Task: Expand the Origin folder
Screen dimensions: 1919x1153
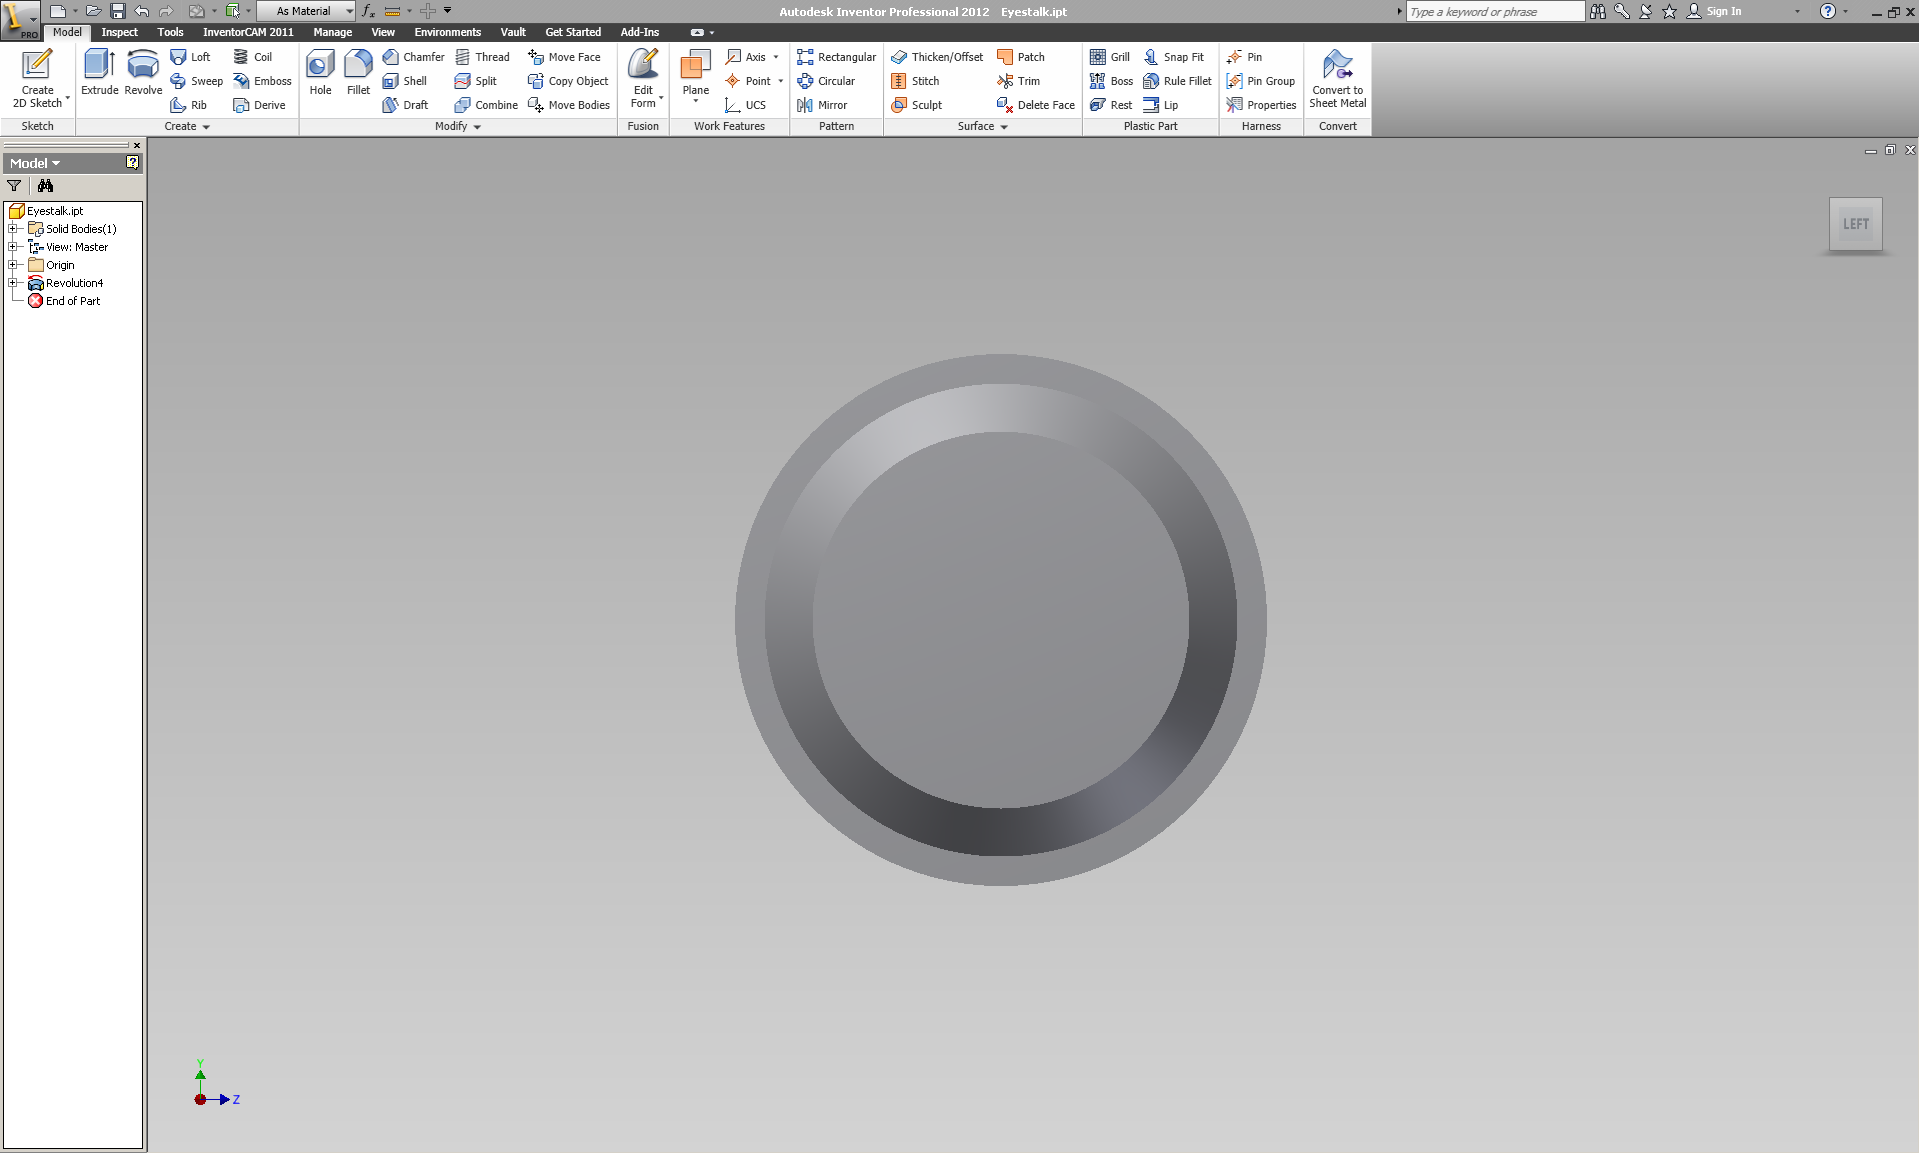Action: coord(14,265)
